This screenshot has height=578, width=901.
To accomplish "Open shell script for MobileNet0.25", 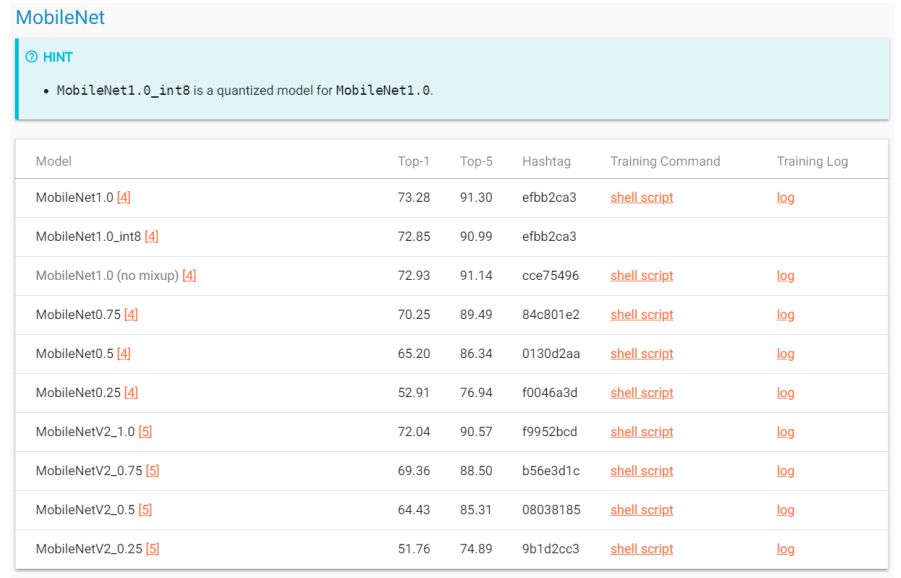I will 641,393.
